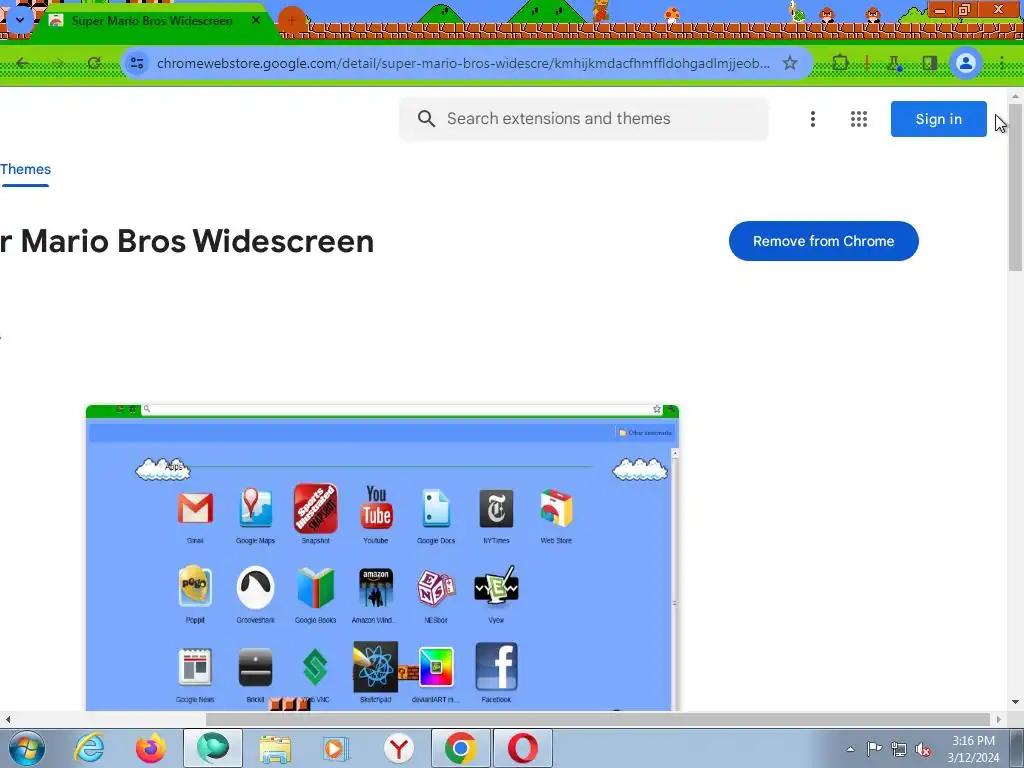Switch to the Themes tab

coord(25,170)
